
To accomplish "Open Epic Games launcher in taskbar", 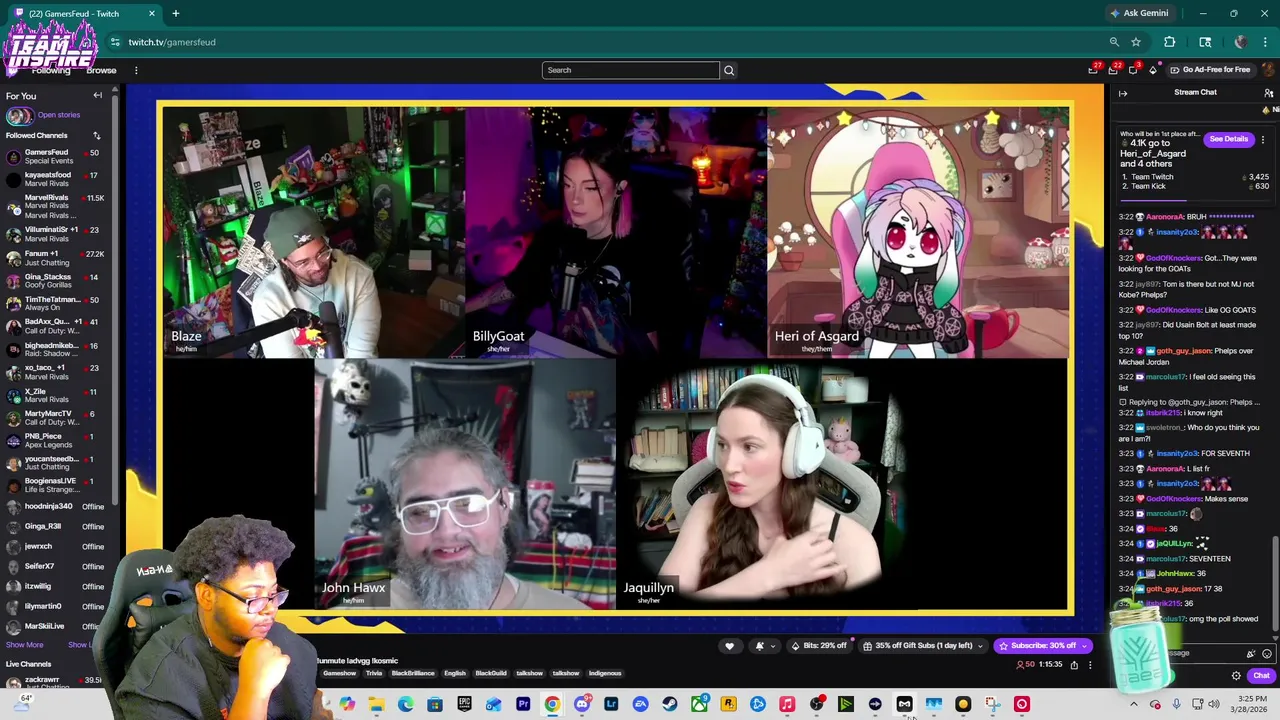I will pos(464,705).
